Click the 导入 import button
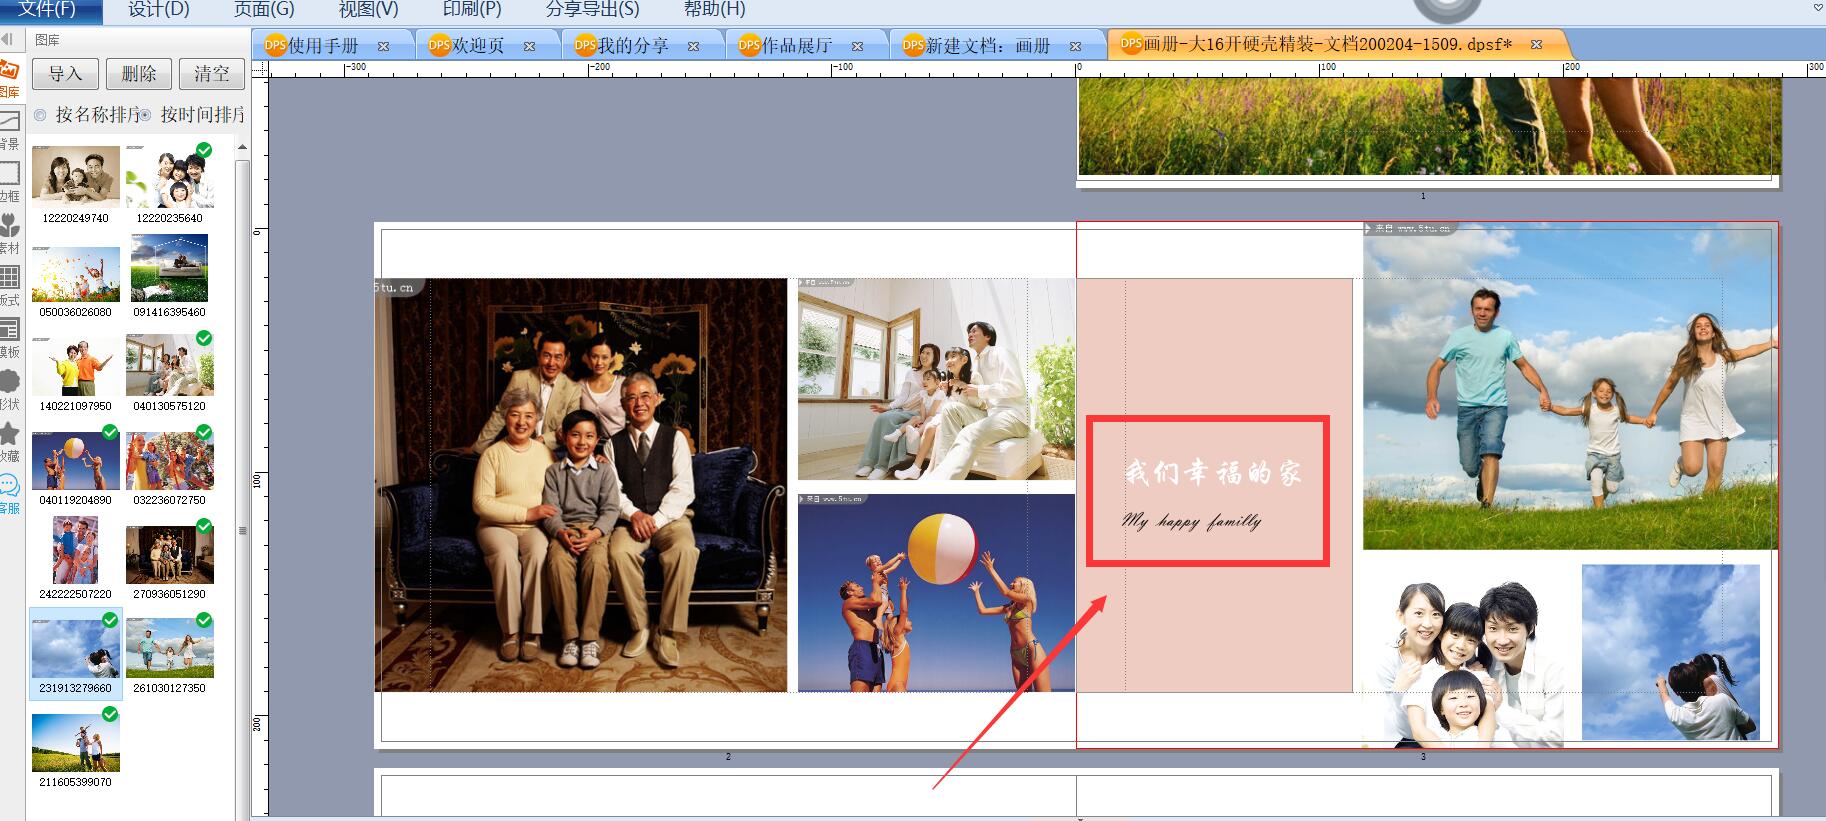Viewport: 1826px width, 821px height. (65, 74)
